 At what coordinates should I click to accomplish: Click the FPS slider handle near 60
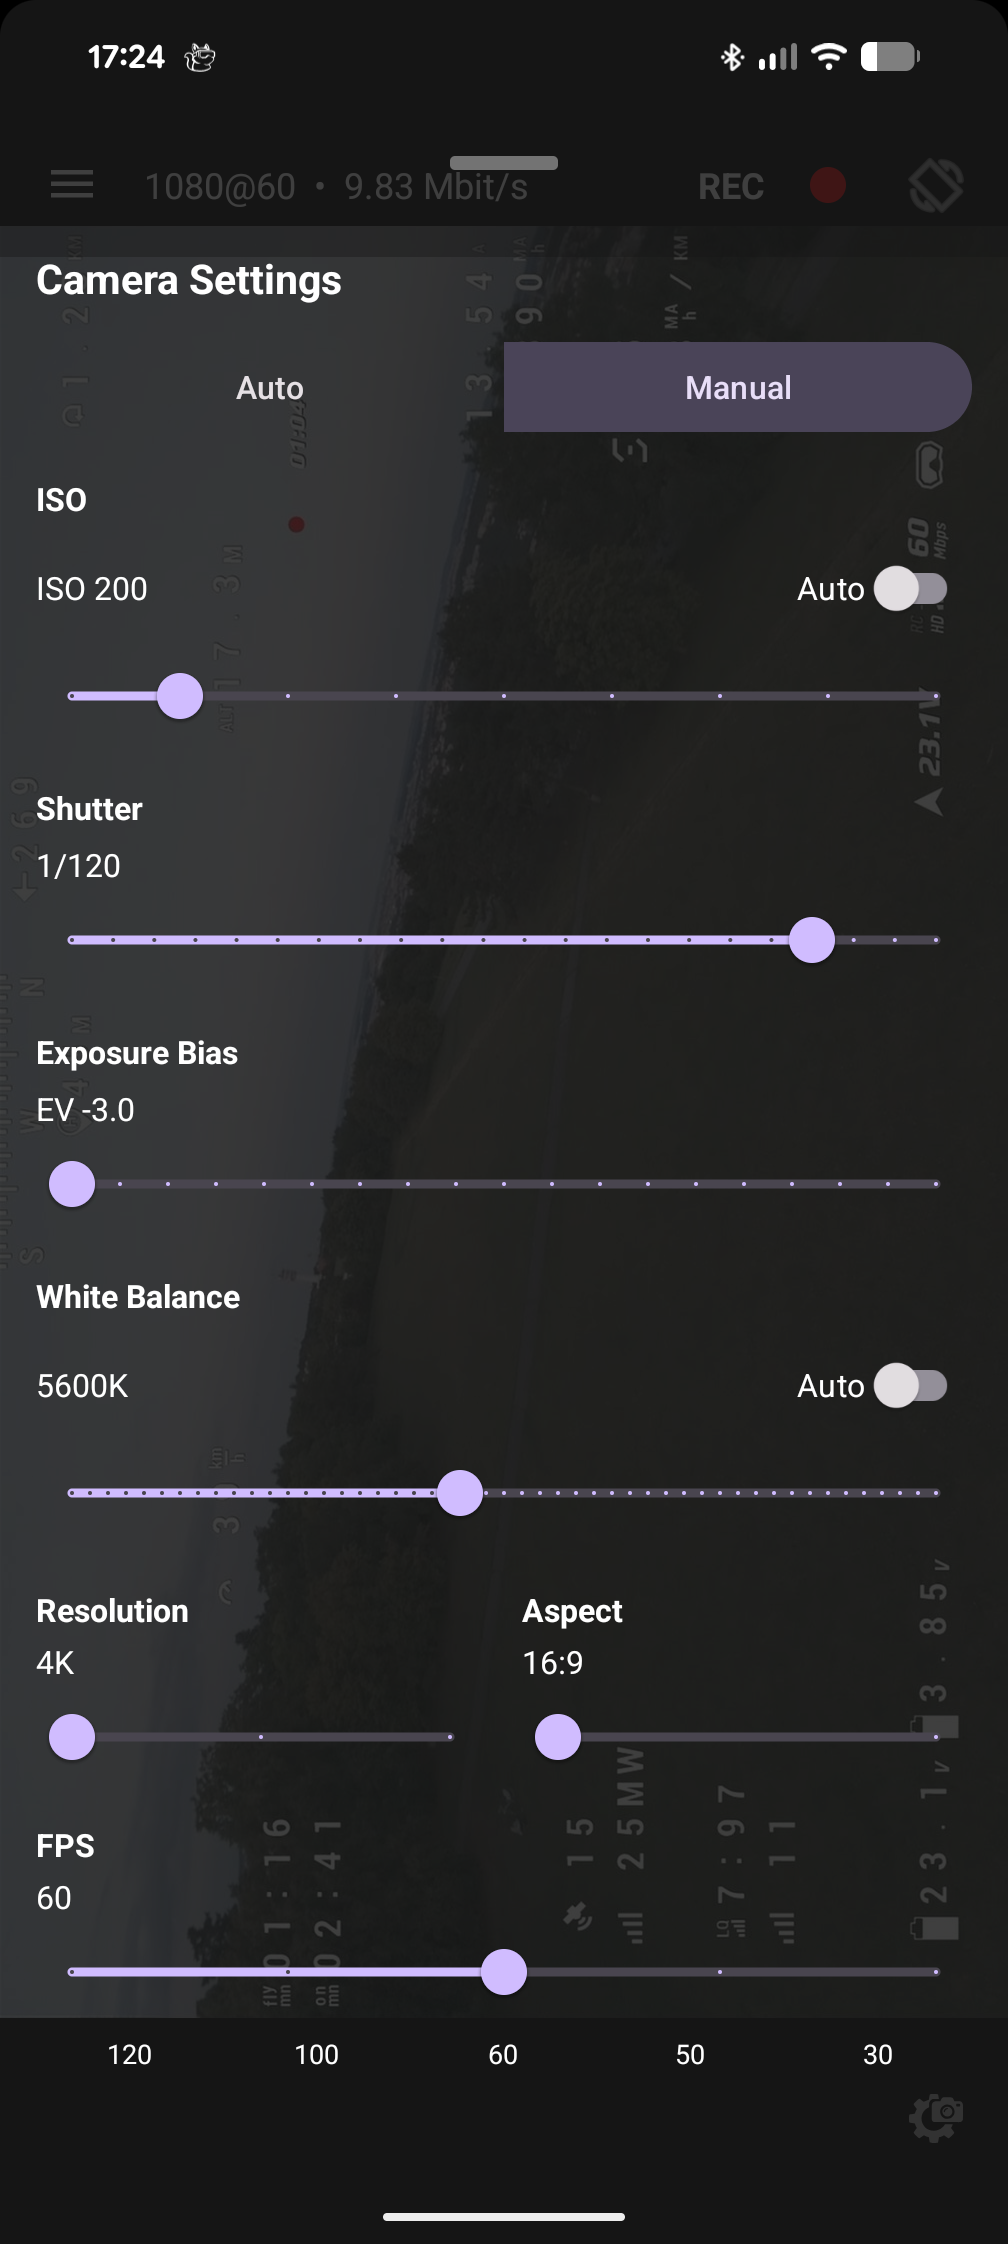504,1973
